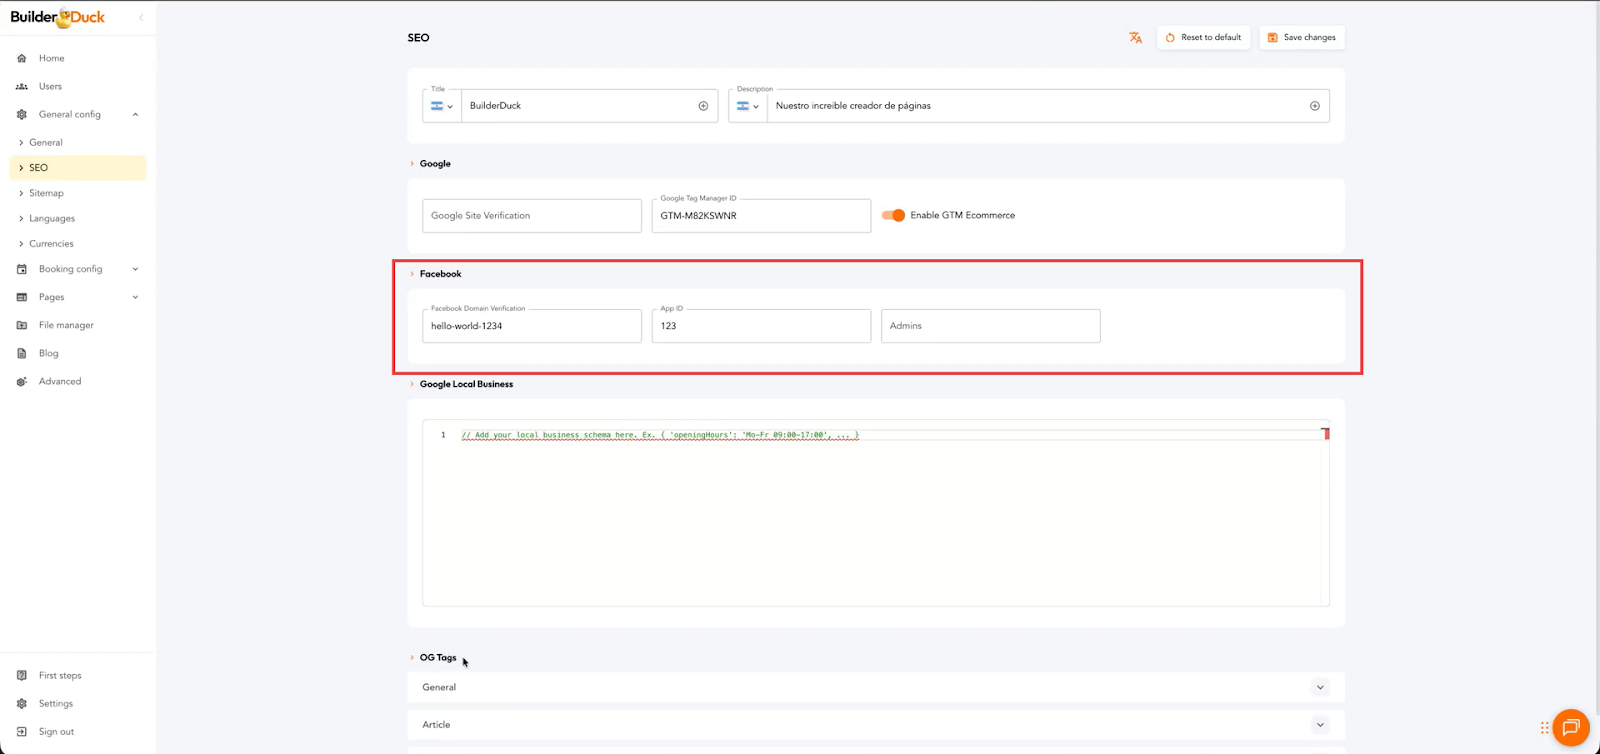This screenshot has height=754, width=1600.
Task: Disable the Enable GTM Ecommerce toggle
Action: tap(893, 215)
